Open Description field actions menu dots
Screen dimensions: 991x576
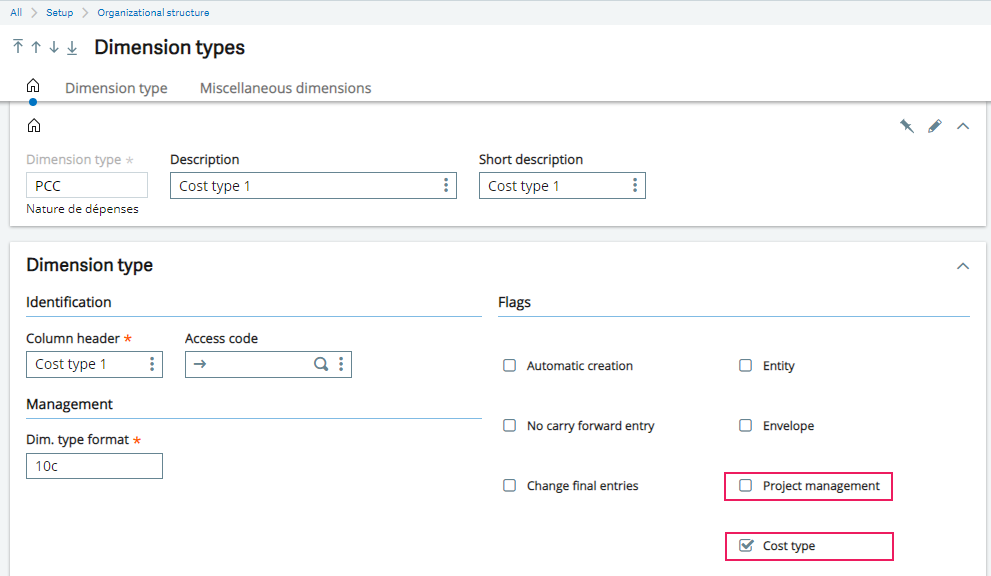coord(446,185)
